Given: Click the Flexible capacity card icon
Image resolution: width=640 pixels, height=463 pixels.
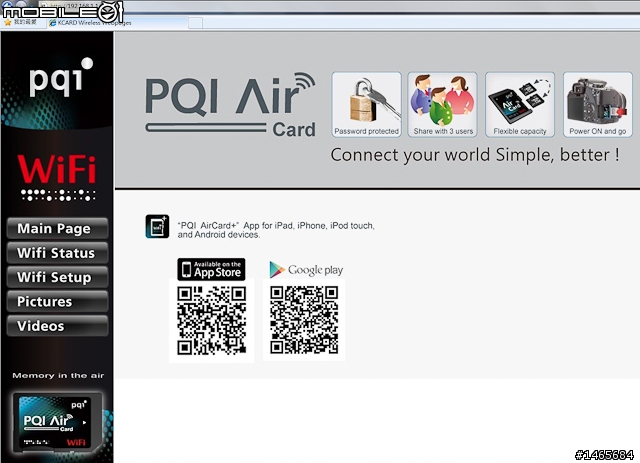Looking at the screenshot, I should [520, 105].
